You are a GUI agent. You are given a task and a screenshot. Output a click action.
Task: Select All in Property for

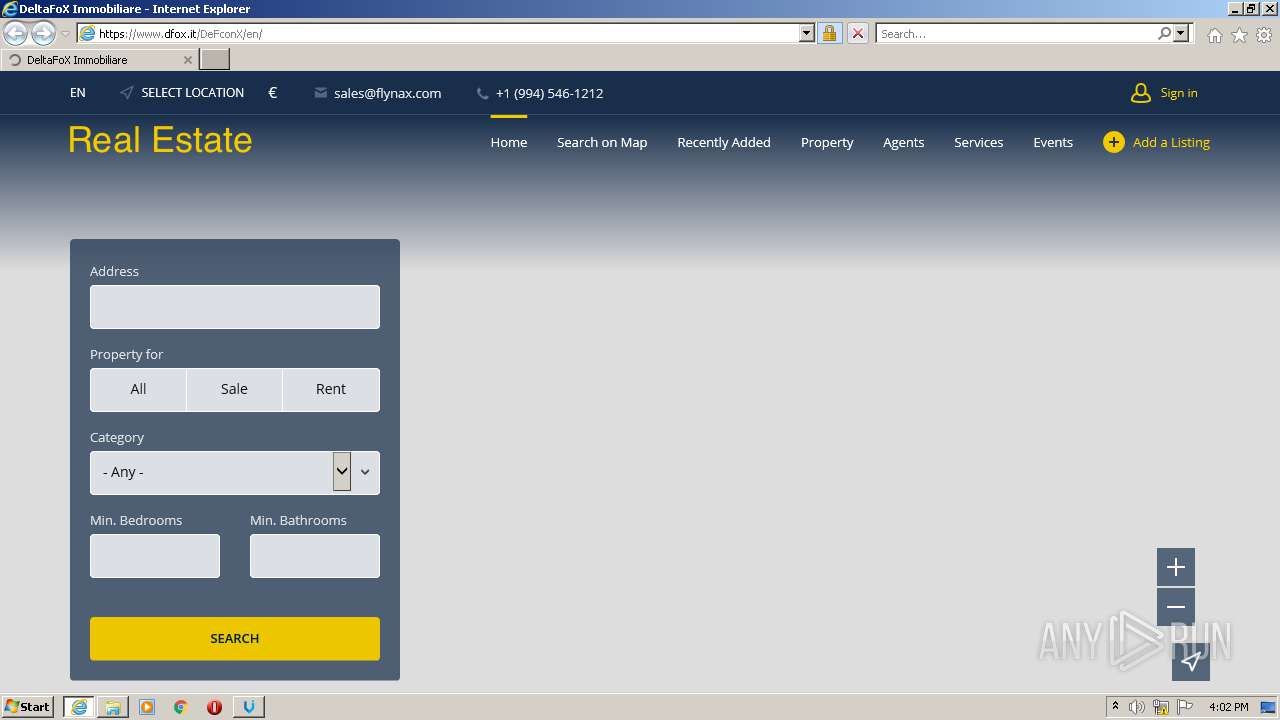point(138,390)
